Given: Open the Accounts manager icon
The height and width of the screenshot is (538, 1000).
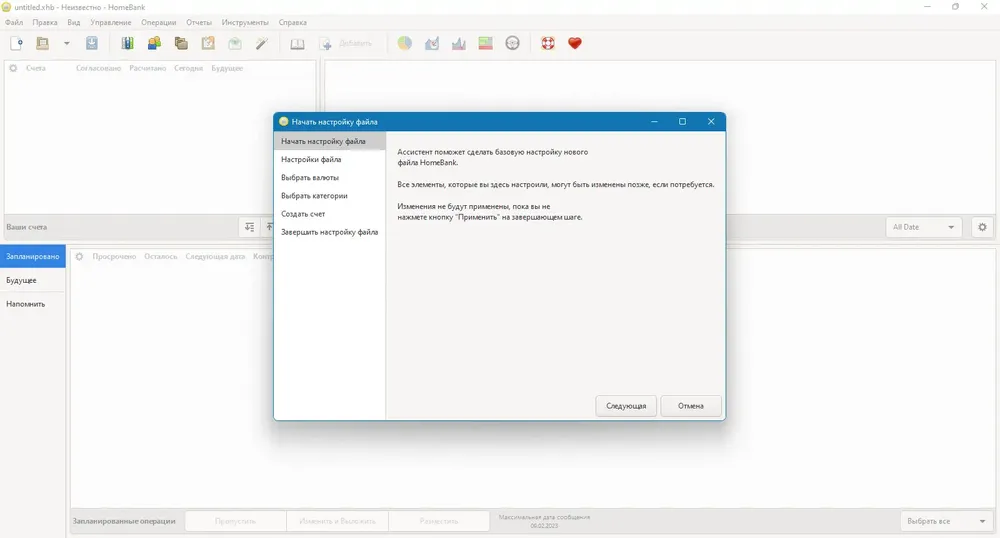Looking at the screenshot, I should [x=128, y=43].
